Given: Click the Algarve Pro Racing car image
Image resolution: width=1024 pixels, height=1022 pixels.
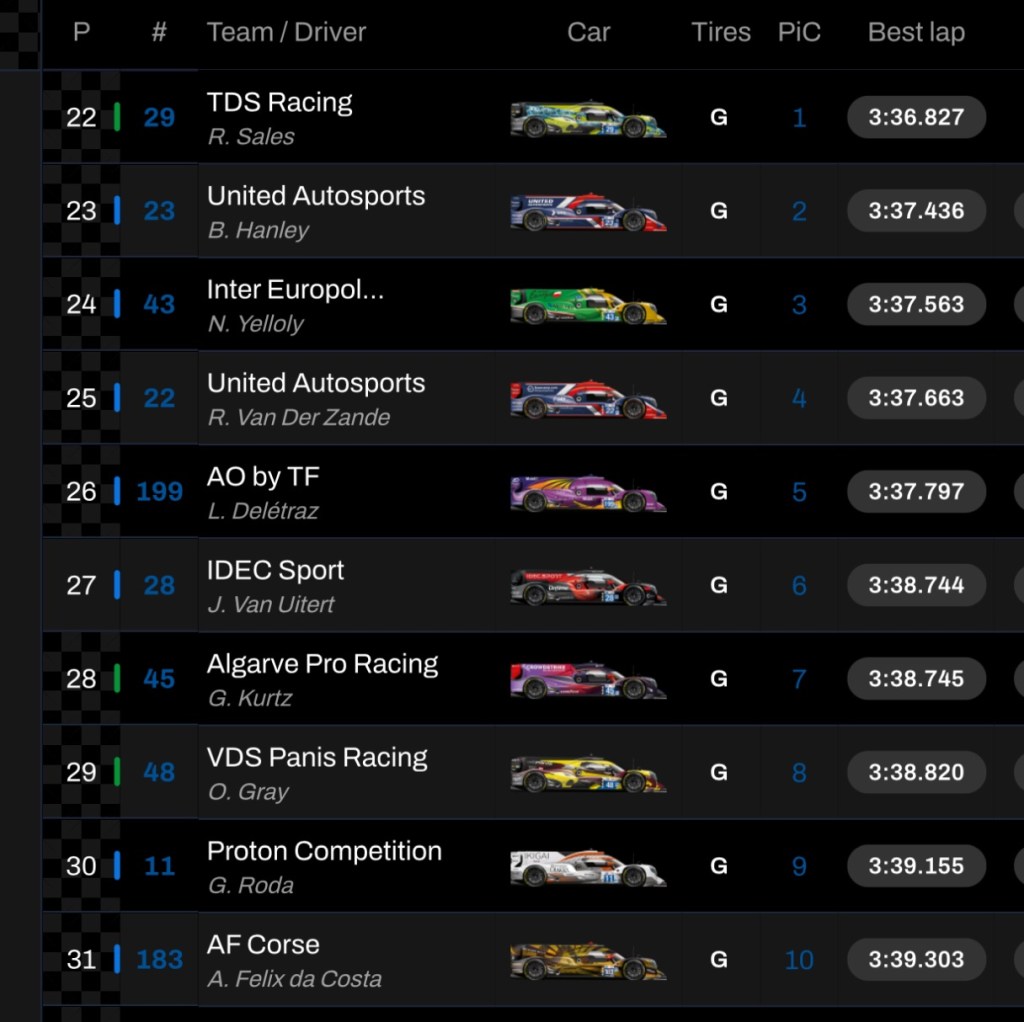Looking at the screenshot, I should pos(588,680).
